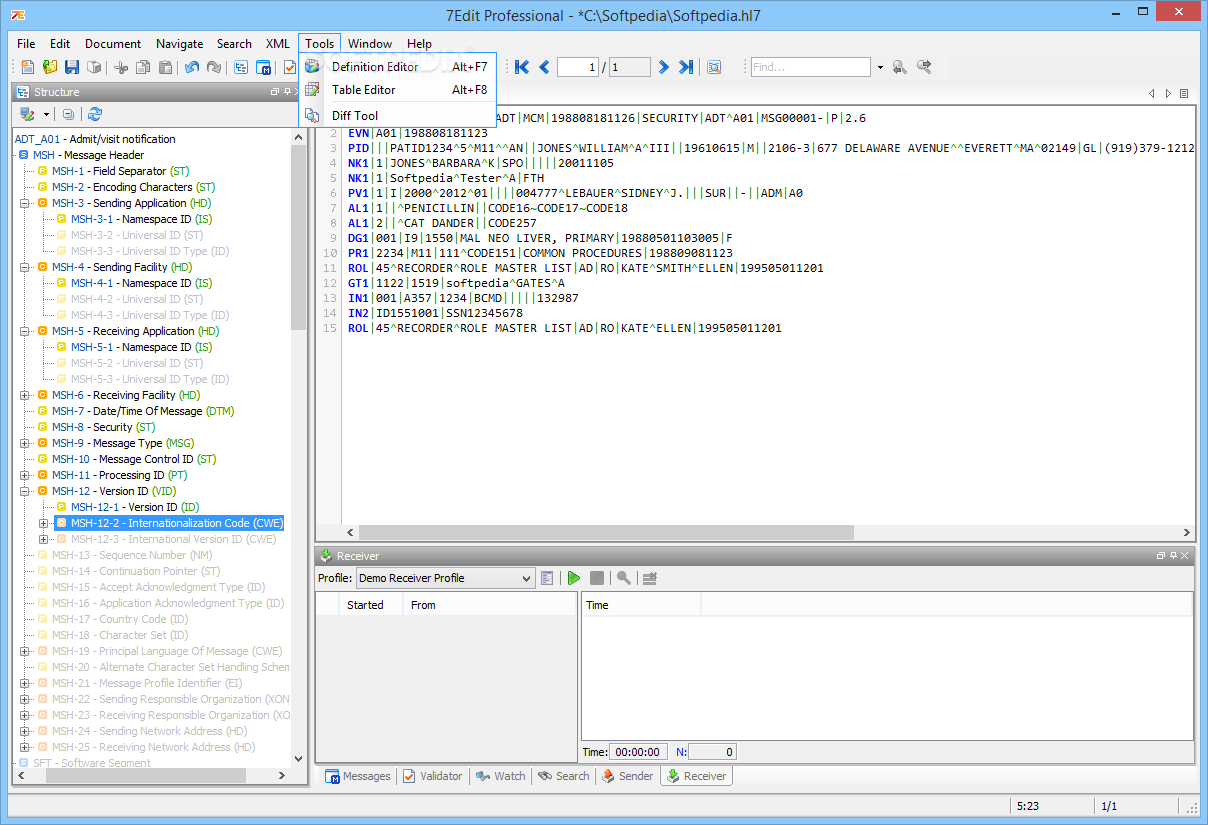1208x825 pixels.
Task: Click the New document toolbar icon
Action: pyautogui.click(x=28, y=67)
